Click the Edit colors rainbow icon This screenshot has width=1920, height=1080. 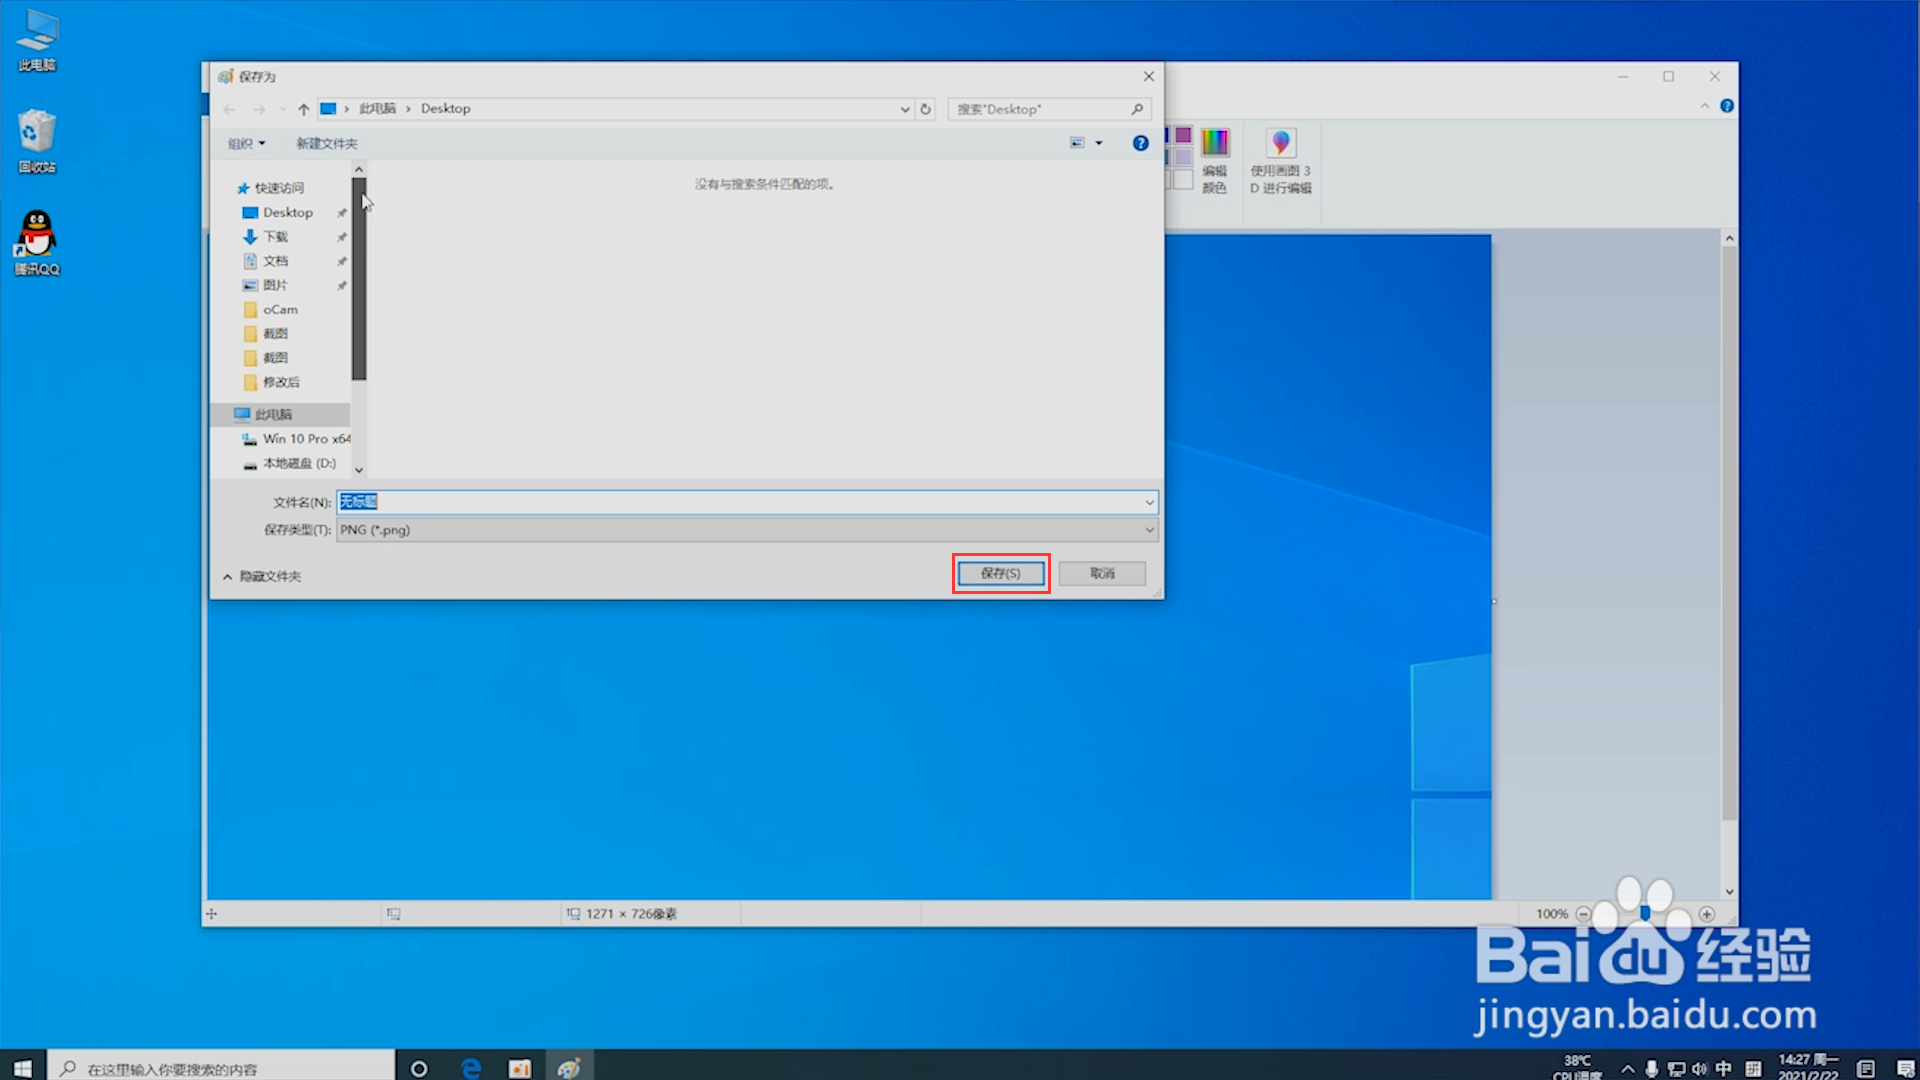[1214, 143]
